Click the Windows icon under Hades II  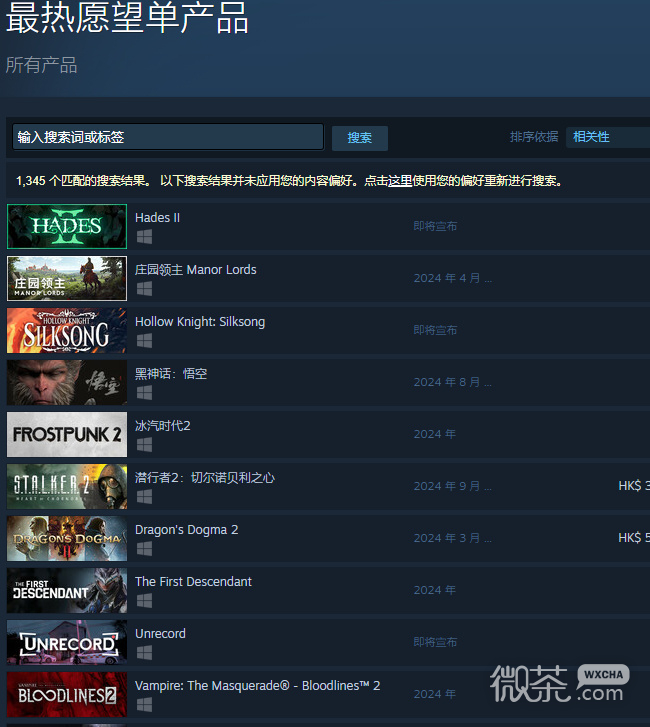[x=144, y=237]
